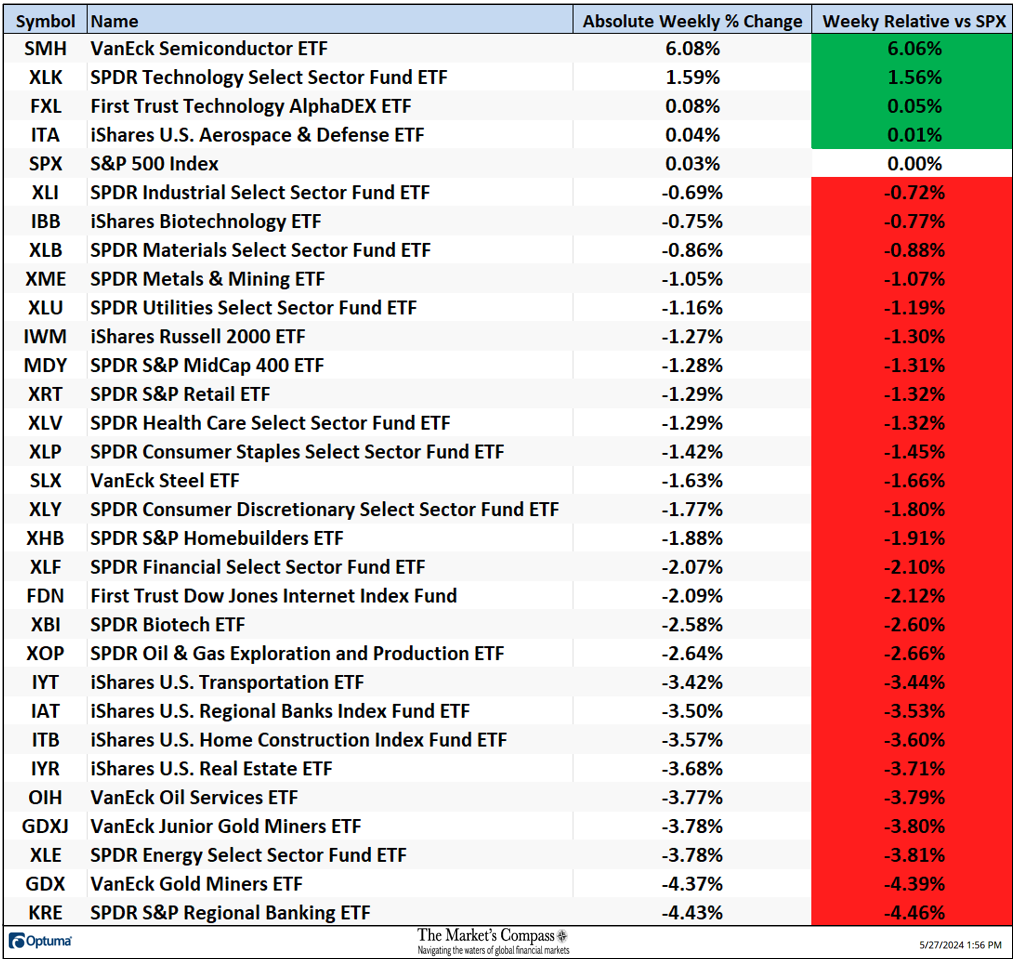This screenshot has height=959, width=1013.
Task: Click the 5/27/2024 1:56 PM timestamp
Action: pos(960,945)
